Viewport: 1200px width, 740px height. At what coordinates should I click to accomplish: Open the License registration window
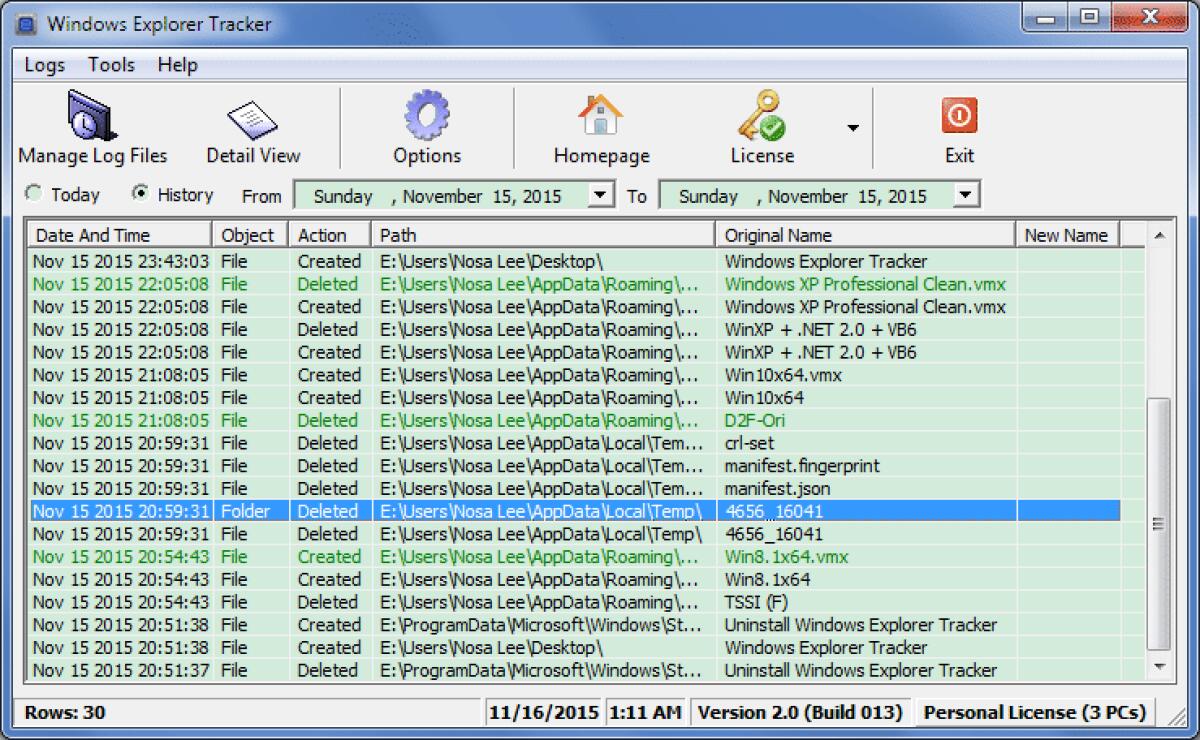click(762, 127)
